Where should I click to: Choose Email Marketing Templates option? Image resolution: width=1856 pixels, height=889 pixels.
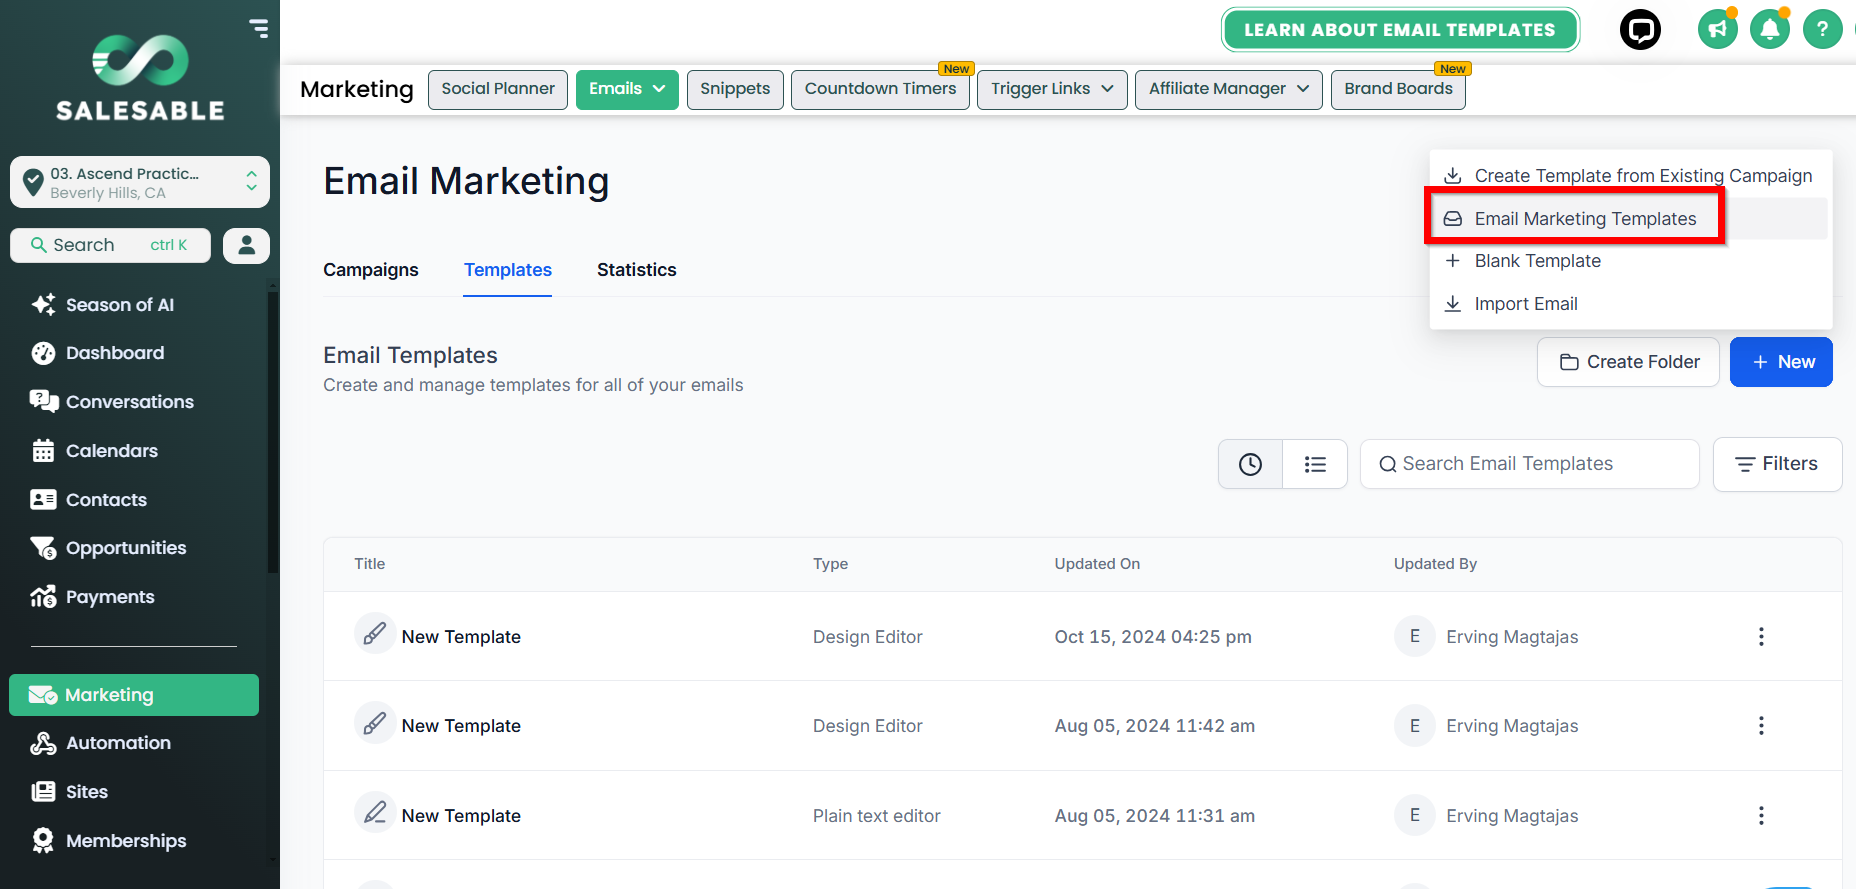click(x=1630, y=218)
